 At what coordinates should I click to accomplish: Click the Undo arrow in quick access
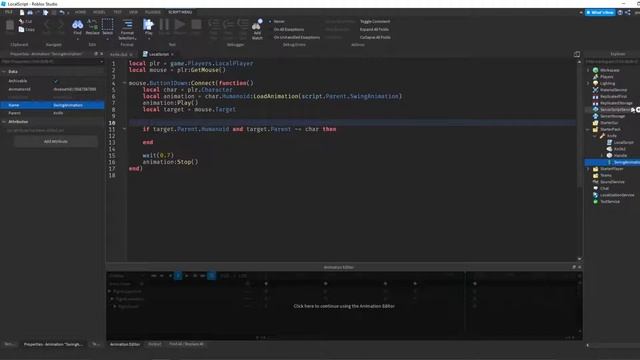pyautogui.click(x=62, y=13)
